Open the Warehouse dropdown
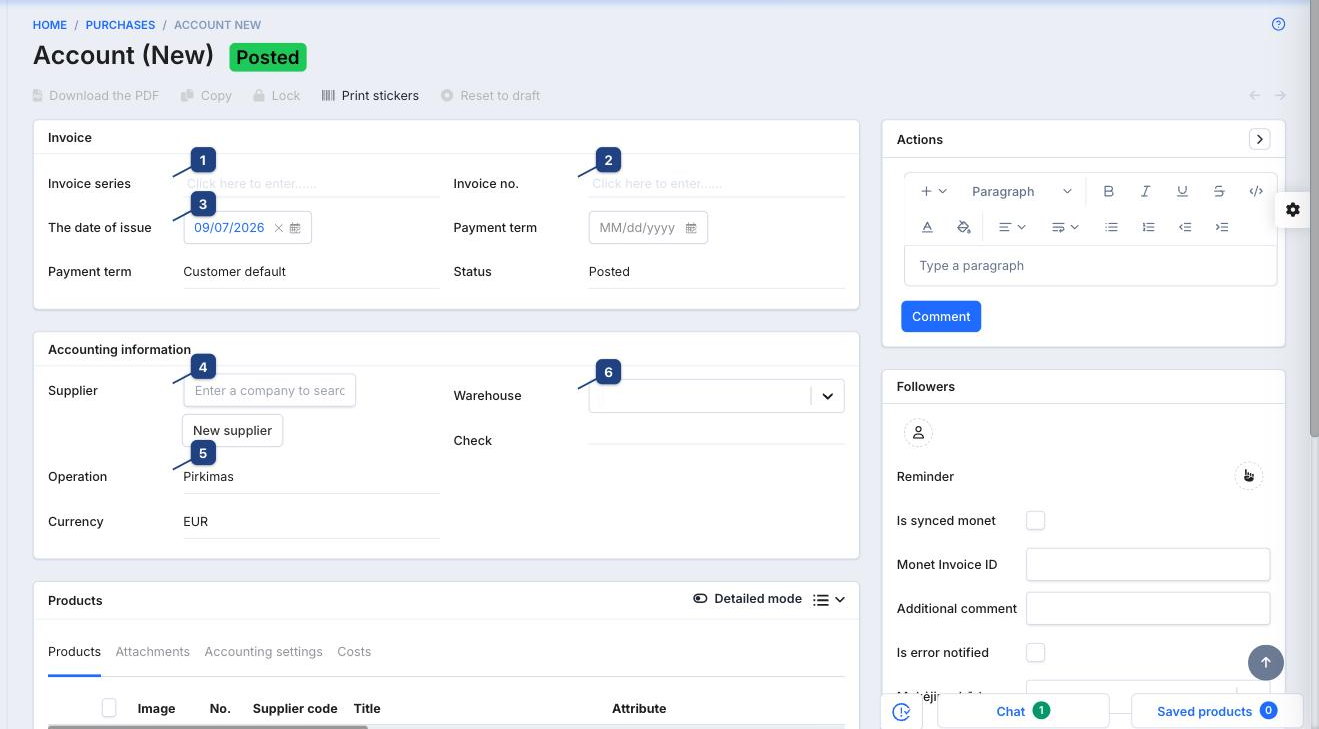Viewport: 1319px width, 729px height. (x=827, y=396)
